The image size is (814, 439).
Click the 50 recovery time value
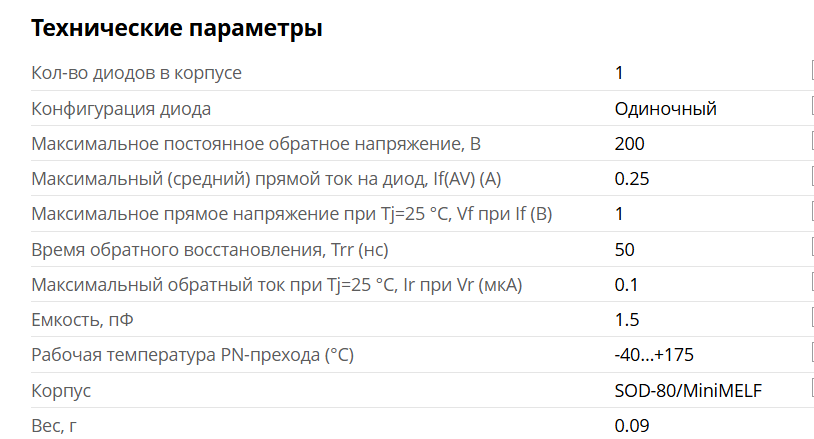point(624,250)
